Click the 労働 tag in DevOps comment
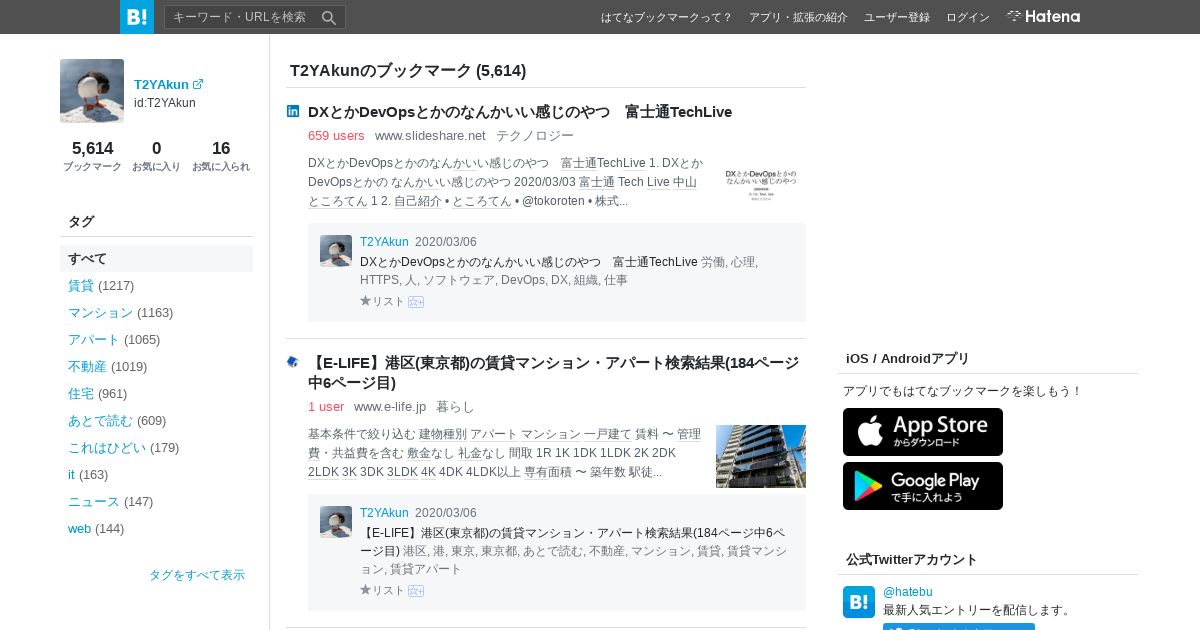 (x=713, y=262)
